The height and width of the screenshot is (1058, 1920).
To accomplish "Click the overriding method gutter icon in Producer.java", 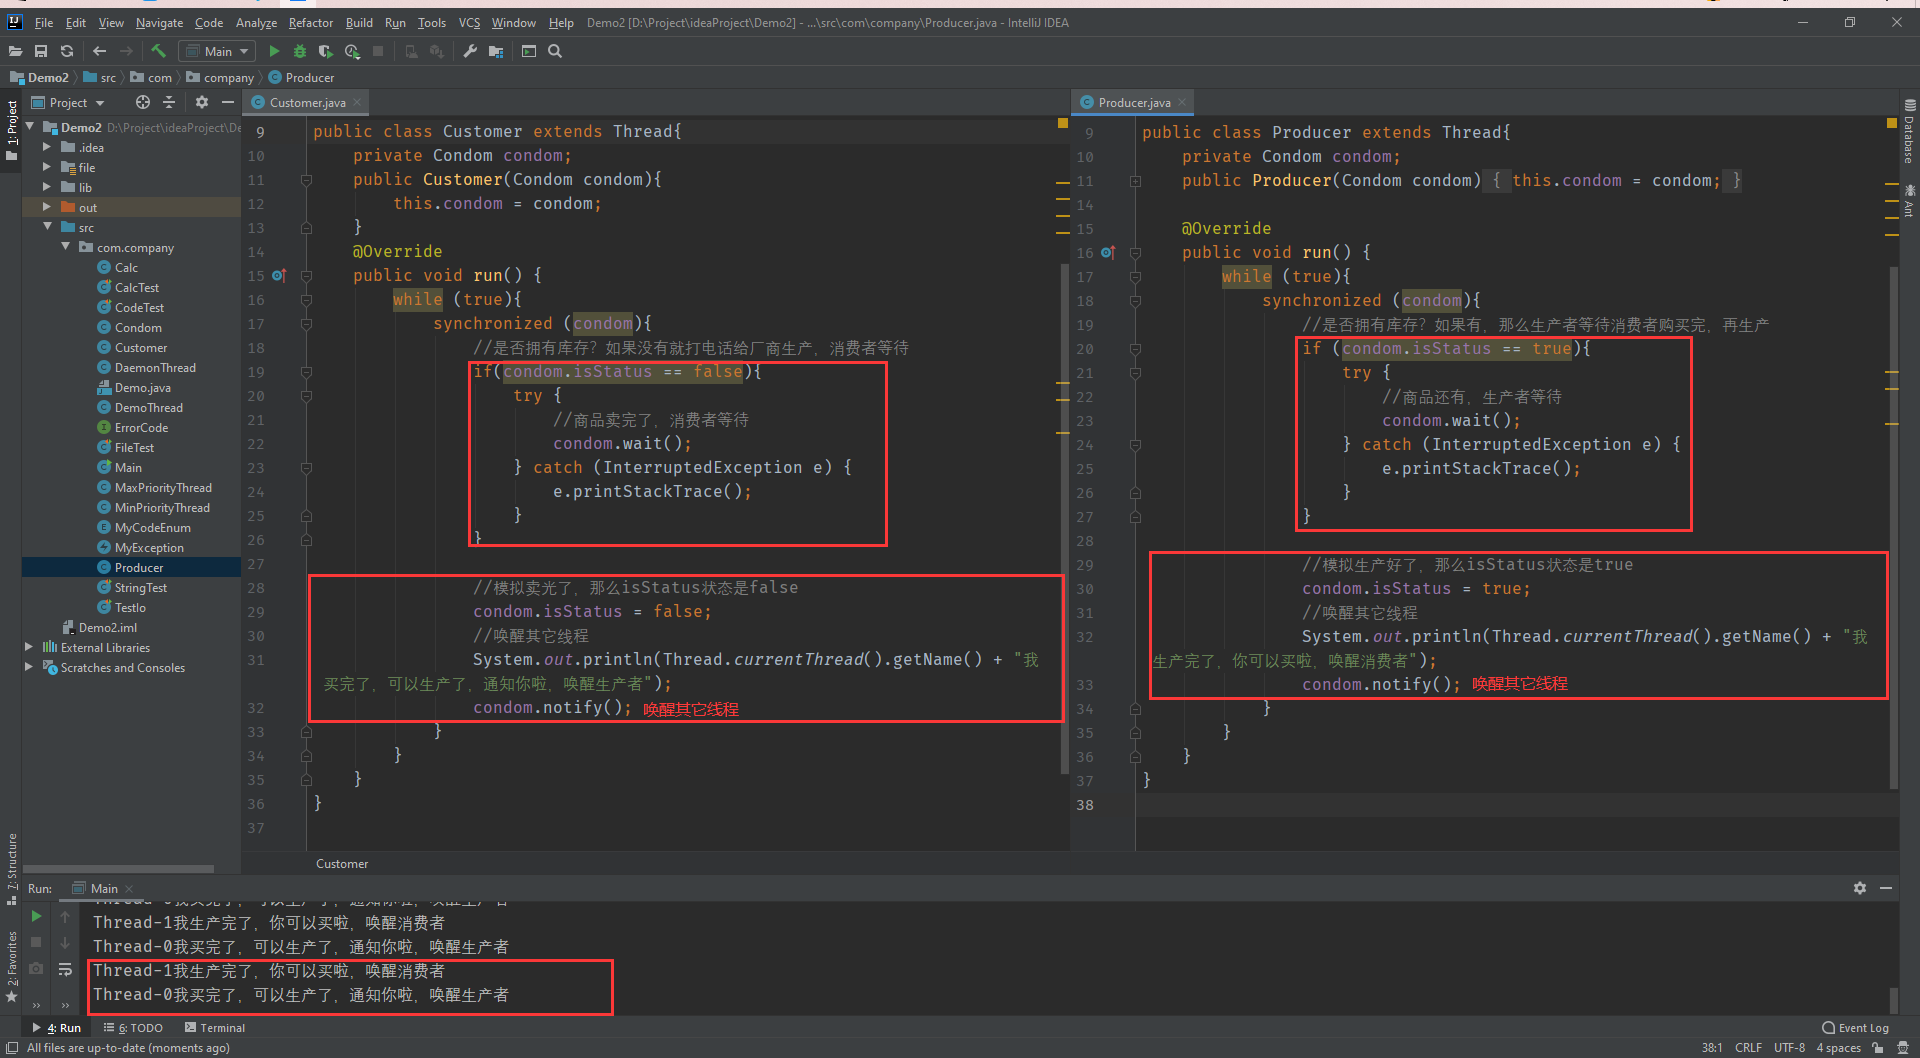I will point(1108,252).
